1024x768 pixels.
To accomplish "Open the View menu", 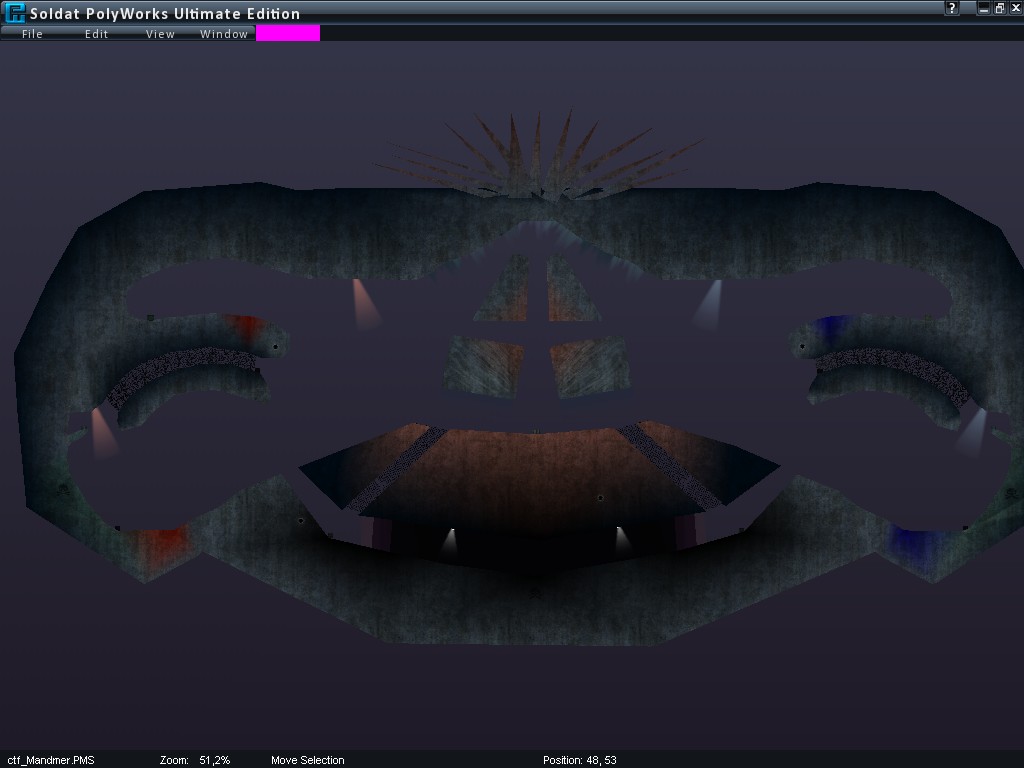I will tap(160, 34).
